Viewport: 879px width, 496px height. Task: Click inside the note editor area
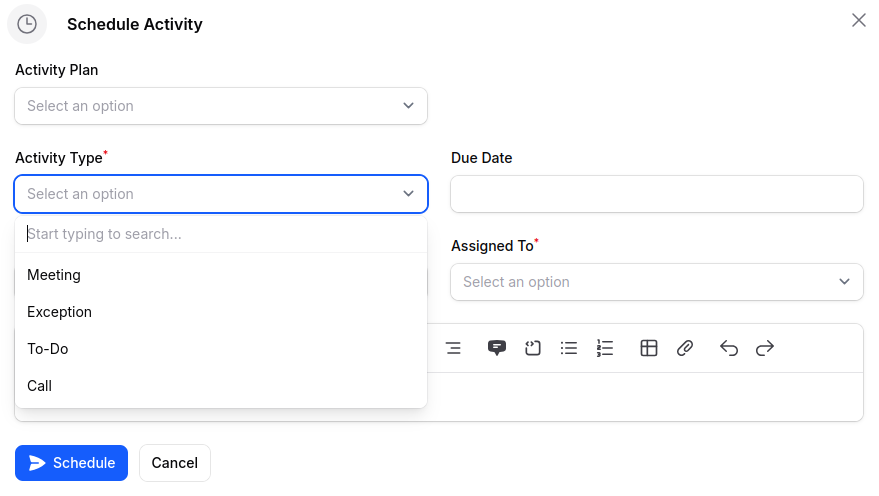coord(645,396)
